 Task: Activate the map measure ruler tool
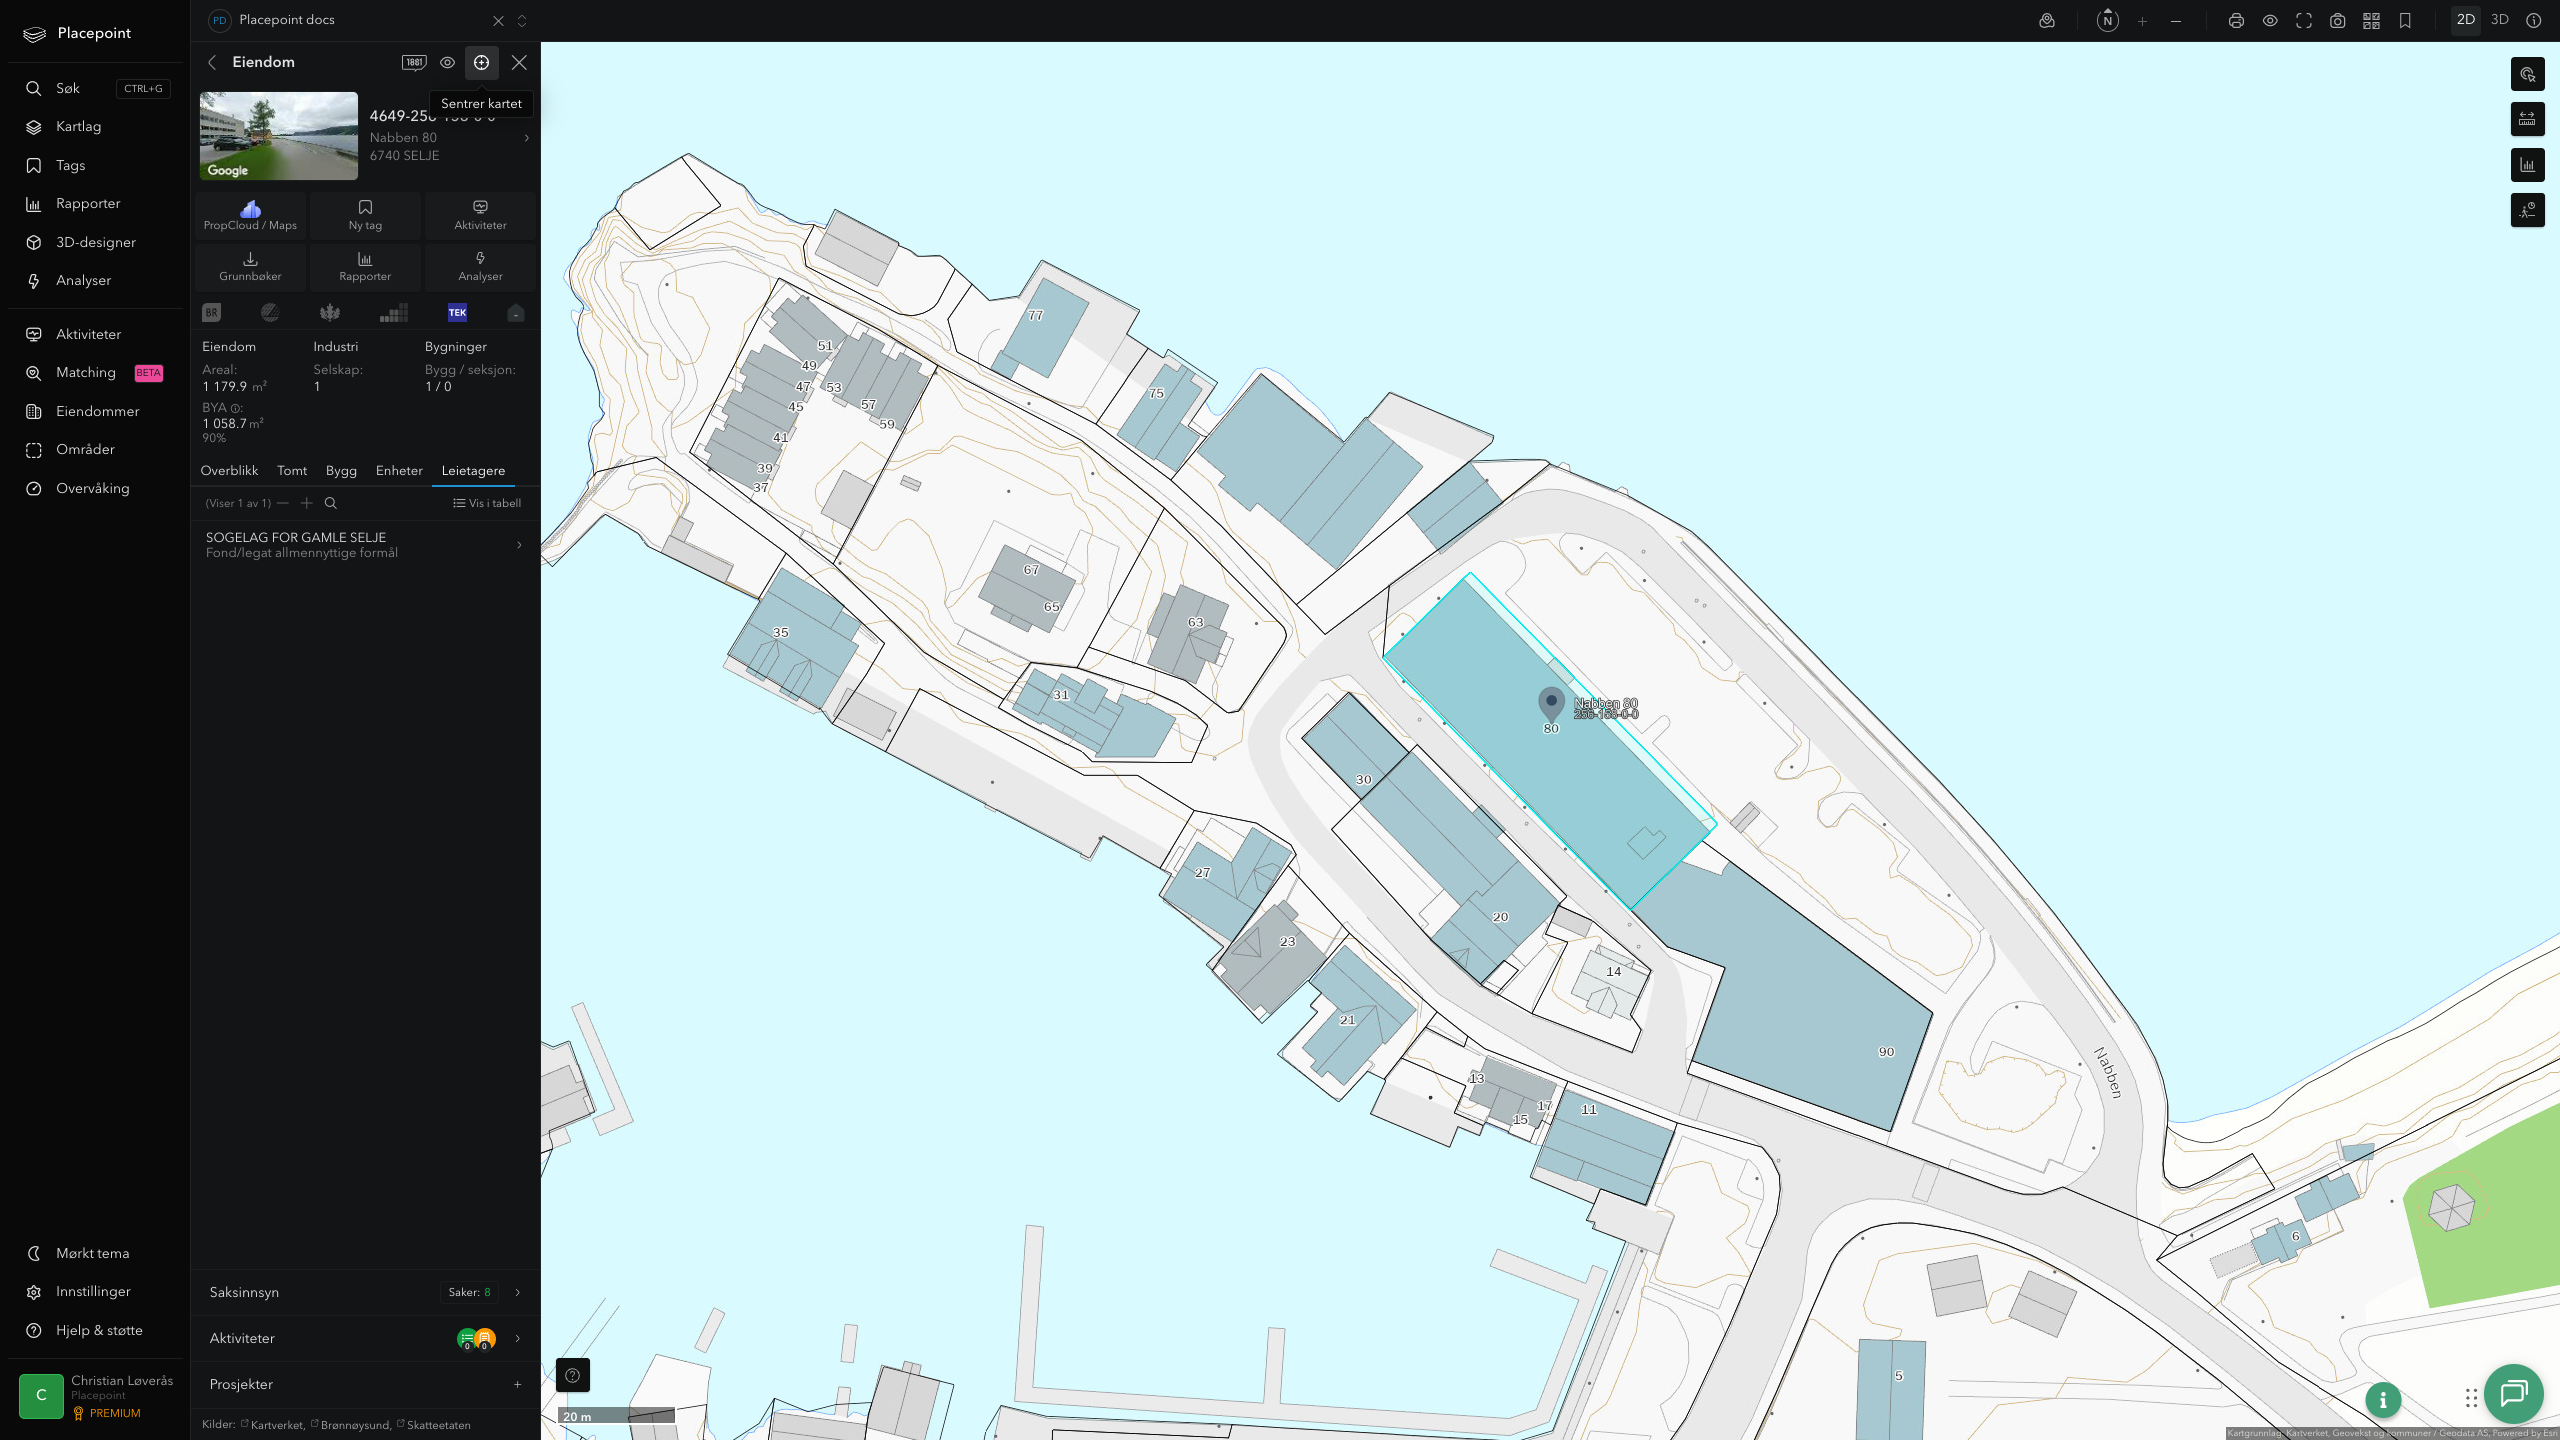coord(2528,119)
